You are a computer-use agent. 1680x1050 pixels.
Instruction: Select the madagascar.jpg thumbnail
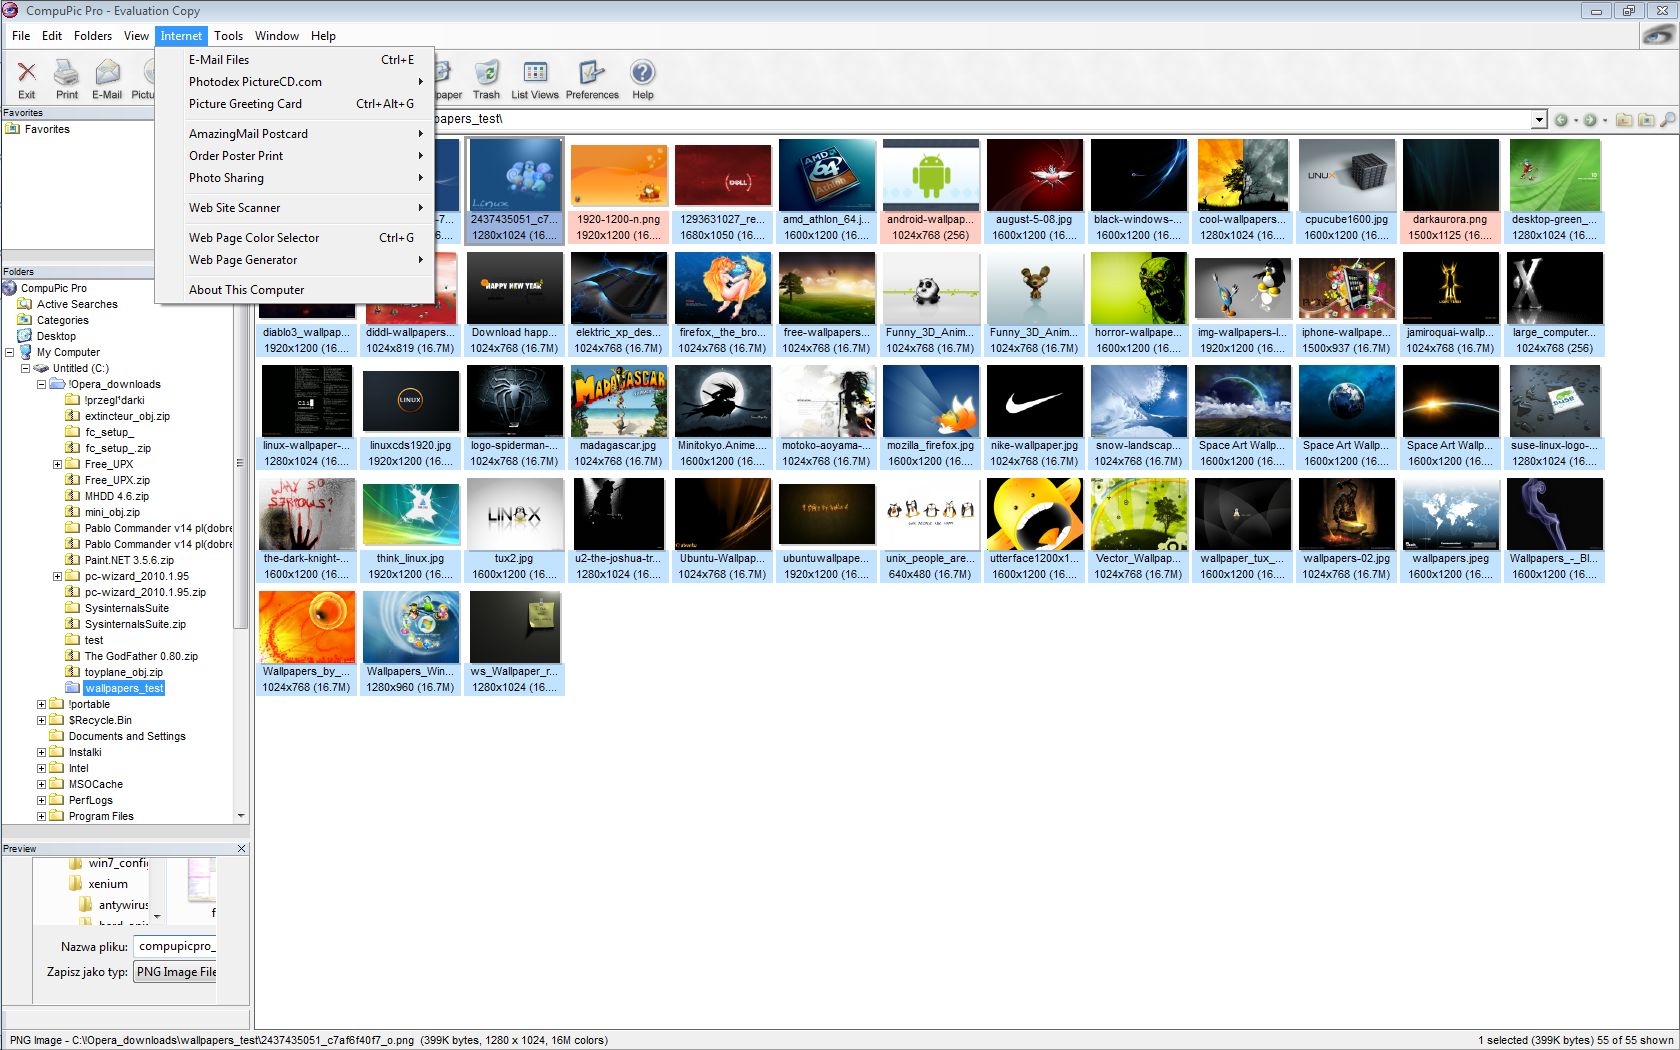pos(618,416)
